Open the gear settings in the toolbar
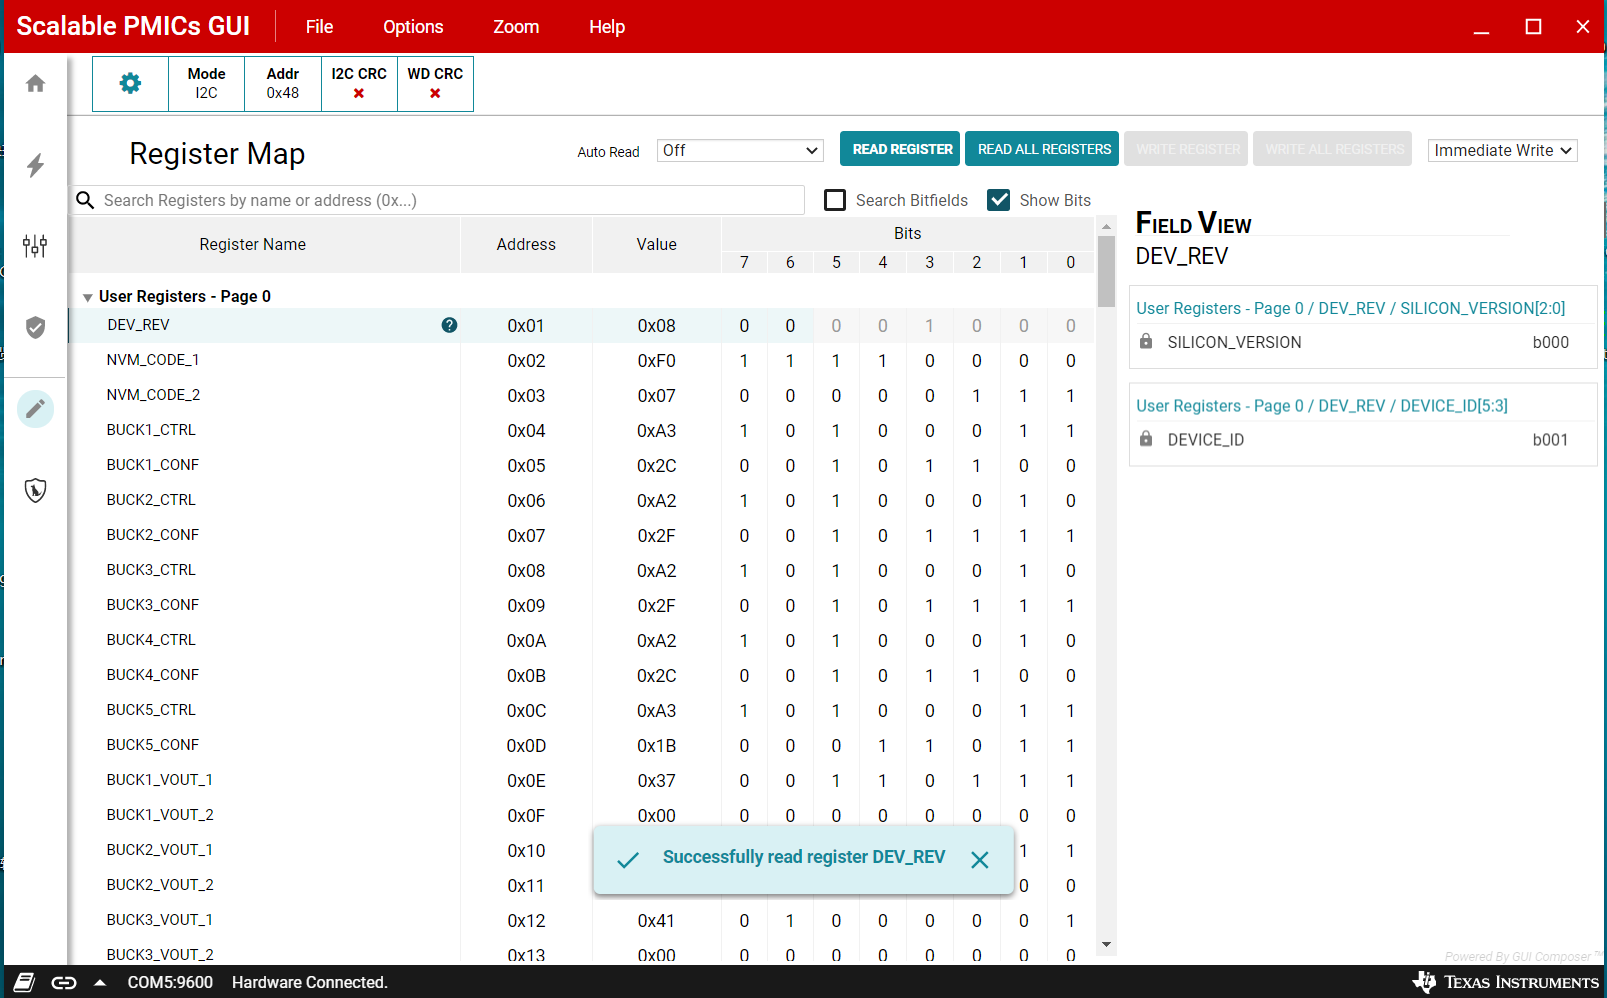The height and width of the screenshot is (998, 1607). click(x=130, y=83)
